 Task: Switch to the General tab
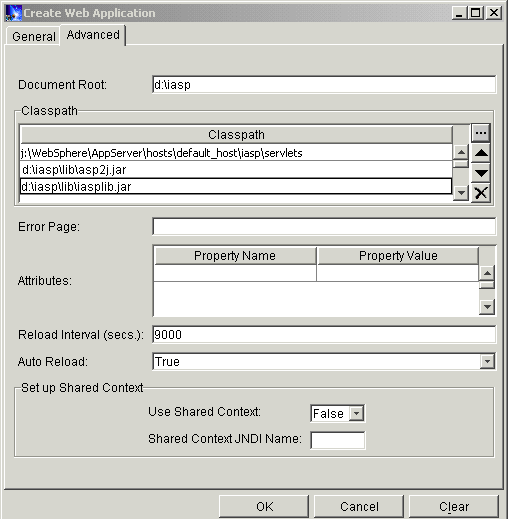click(x=33, y=36)
